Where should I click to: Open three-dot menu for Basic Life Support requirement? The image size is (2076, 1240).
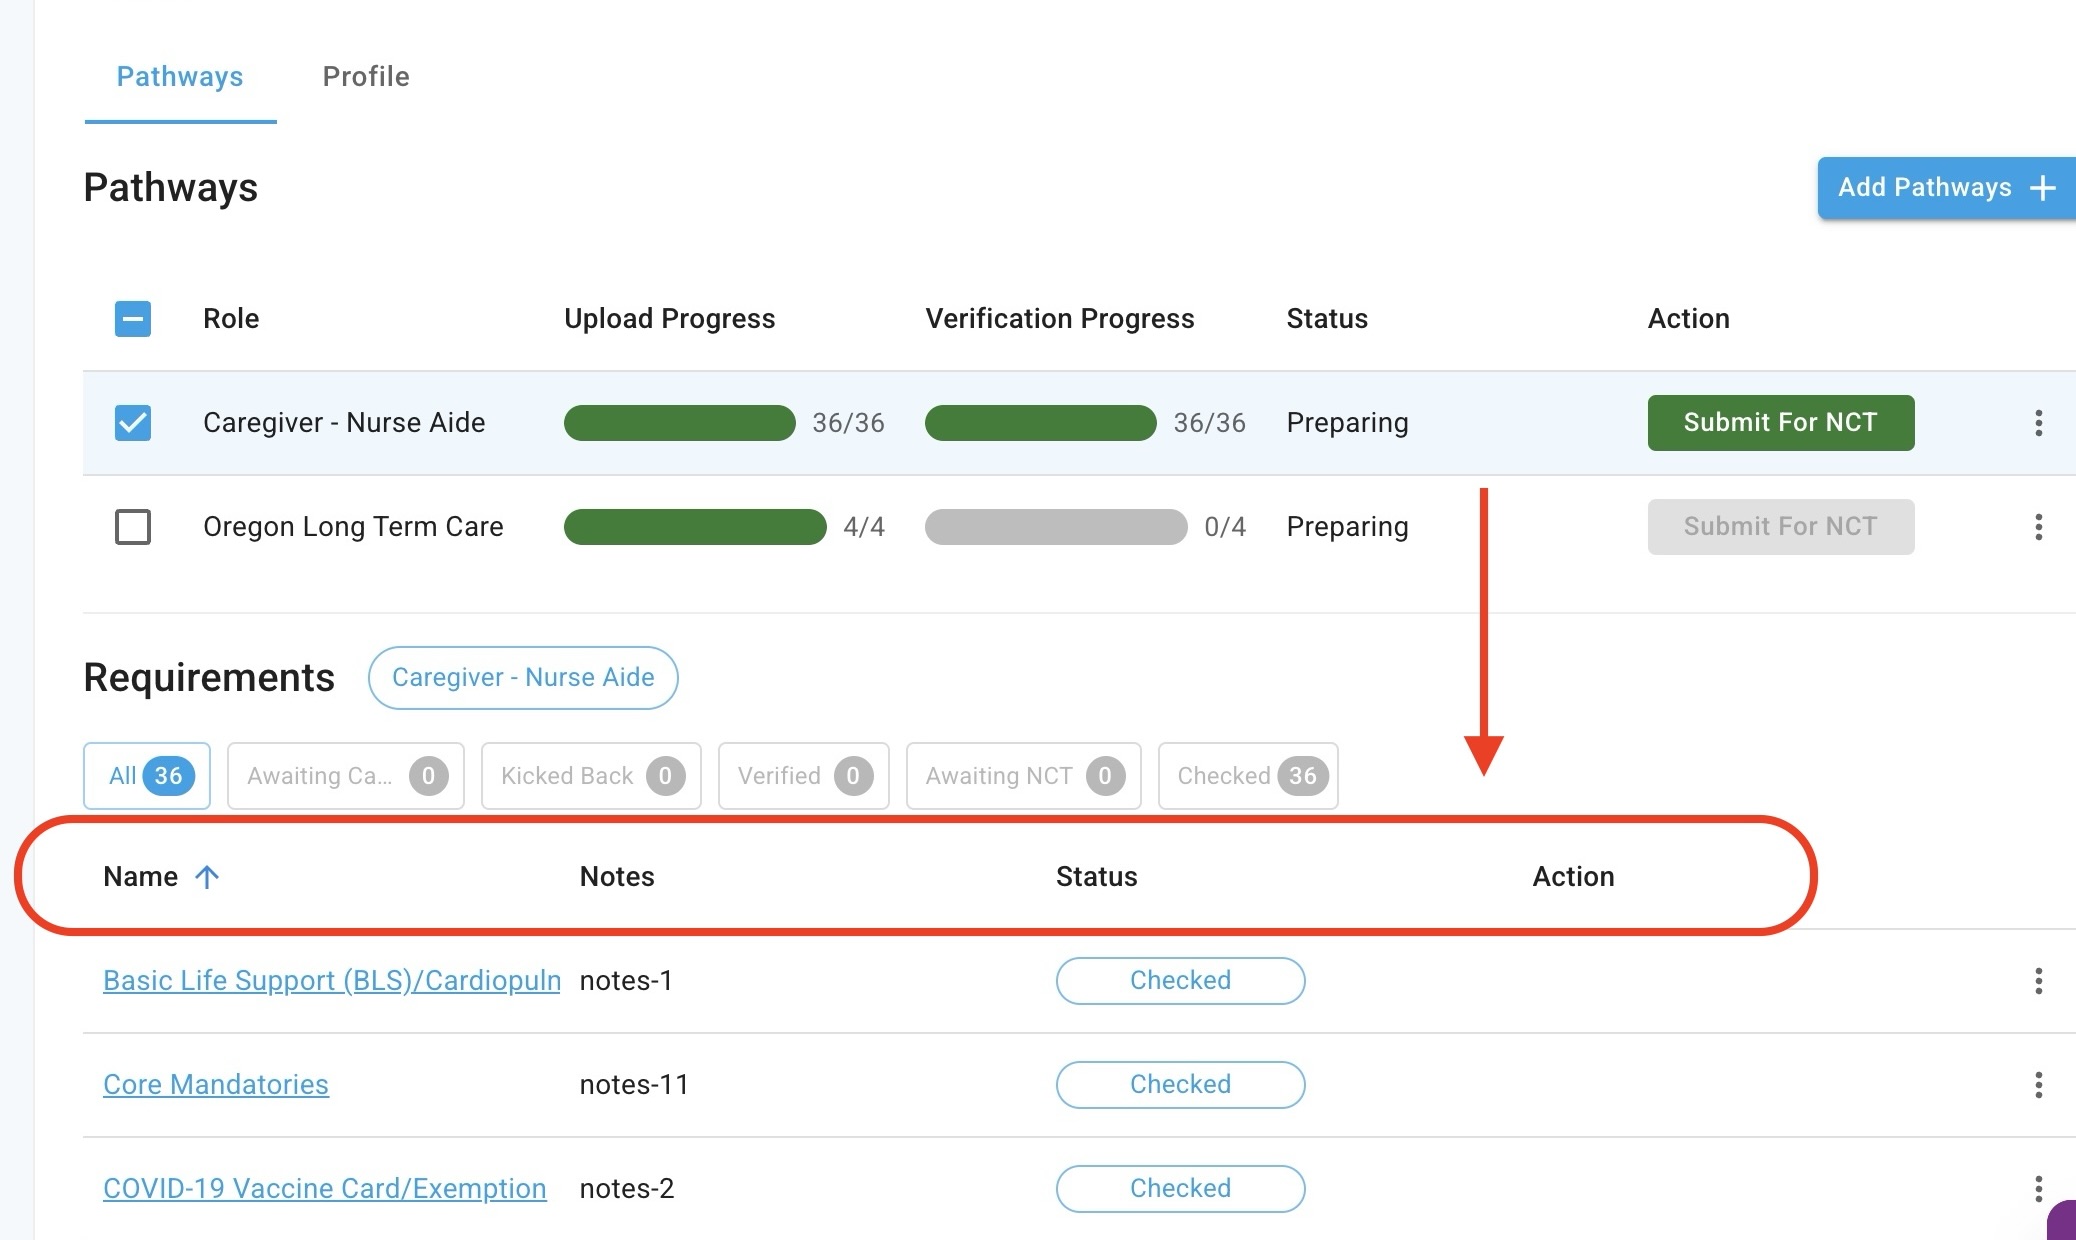2038,981
